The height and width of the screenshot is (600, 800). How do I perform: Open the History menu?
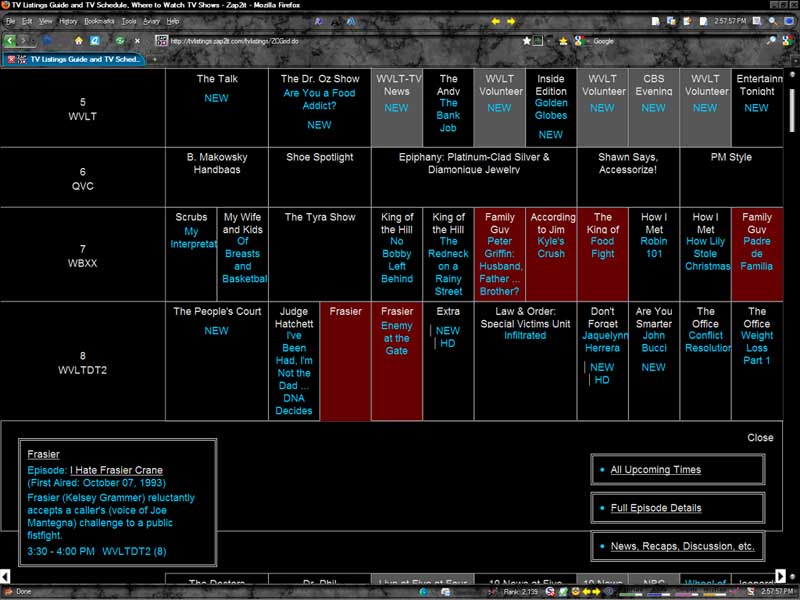pyautogui.click(x=68, y=21)
